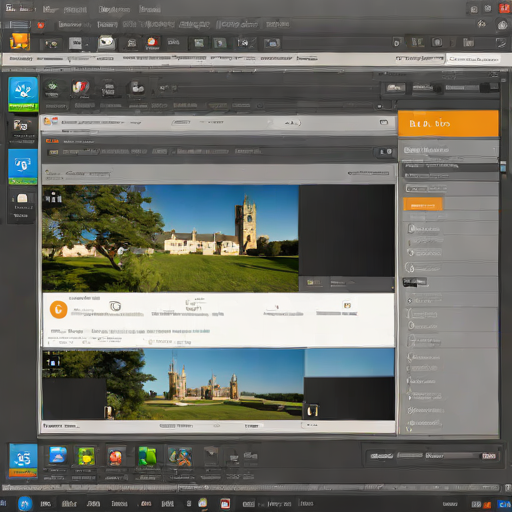Open the second menu in top menu bar
The height and width of the screenshot is (512, 512).
[x=65, y=9]
